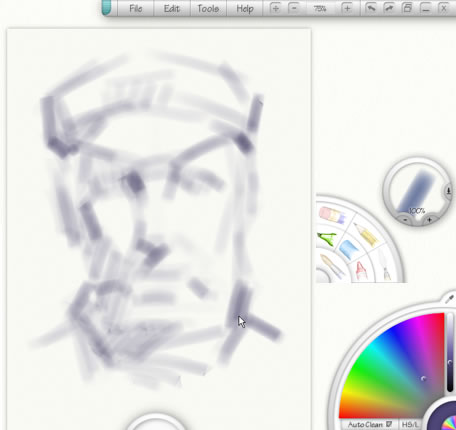Increase tool size with plus button
456x430 pixels.
pos(429,220)
